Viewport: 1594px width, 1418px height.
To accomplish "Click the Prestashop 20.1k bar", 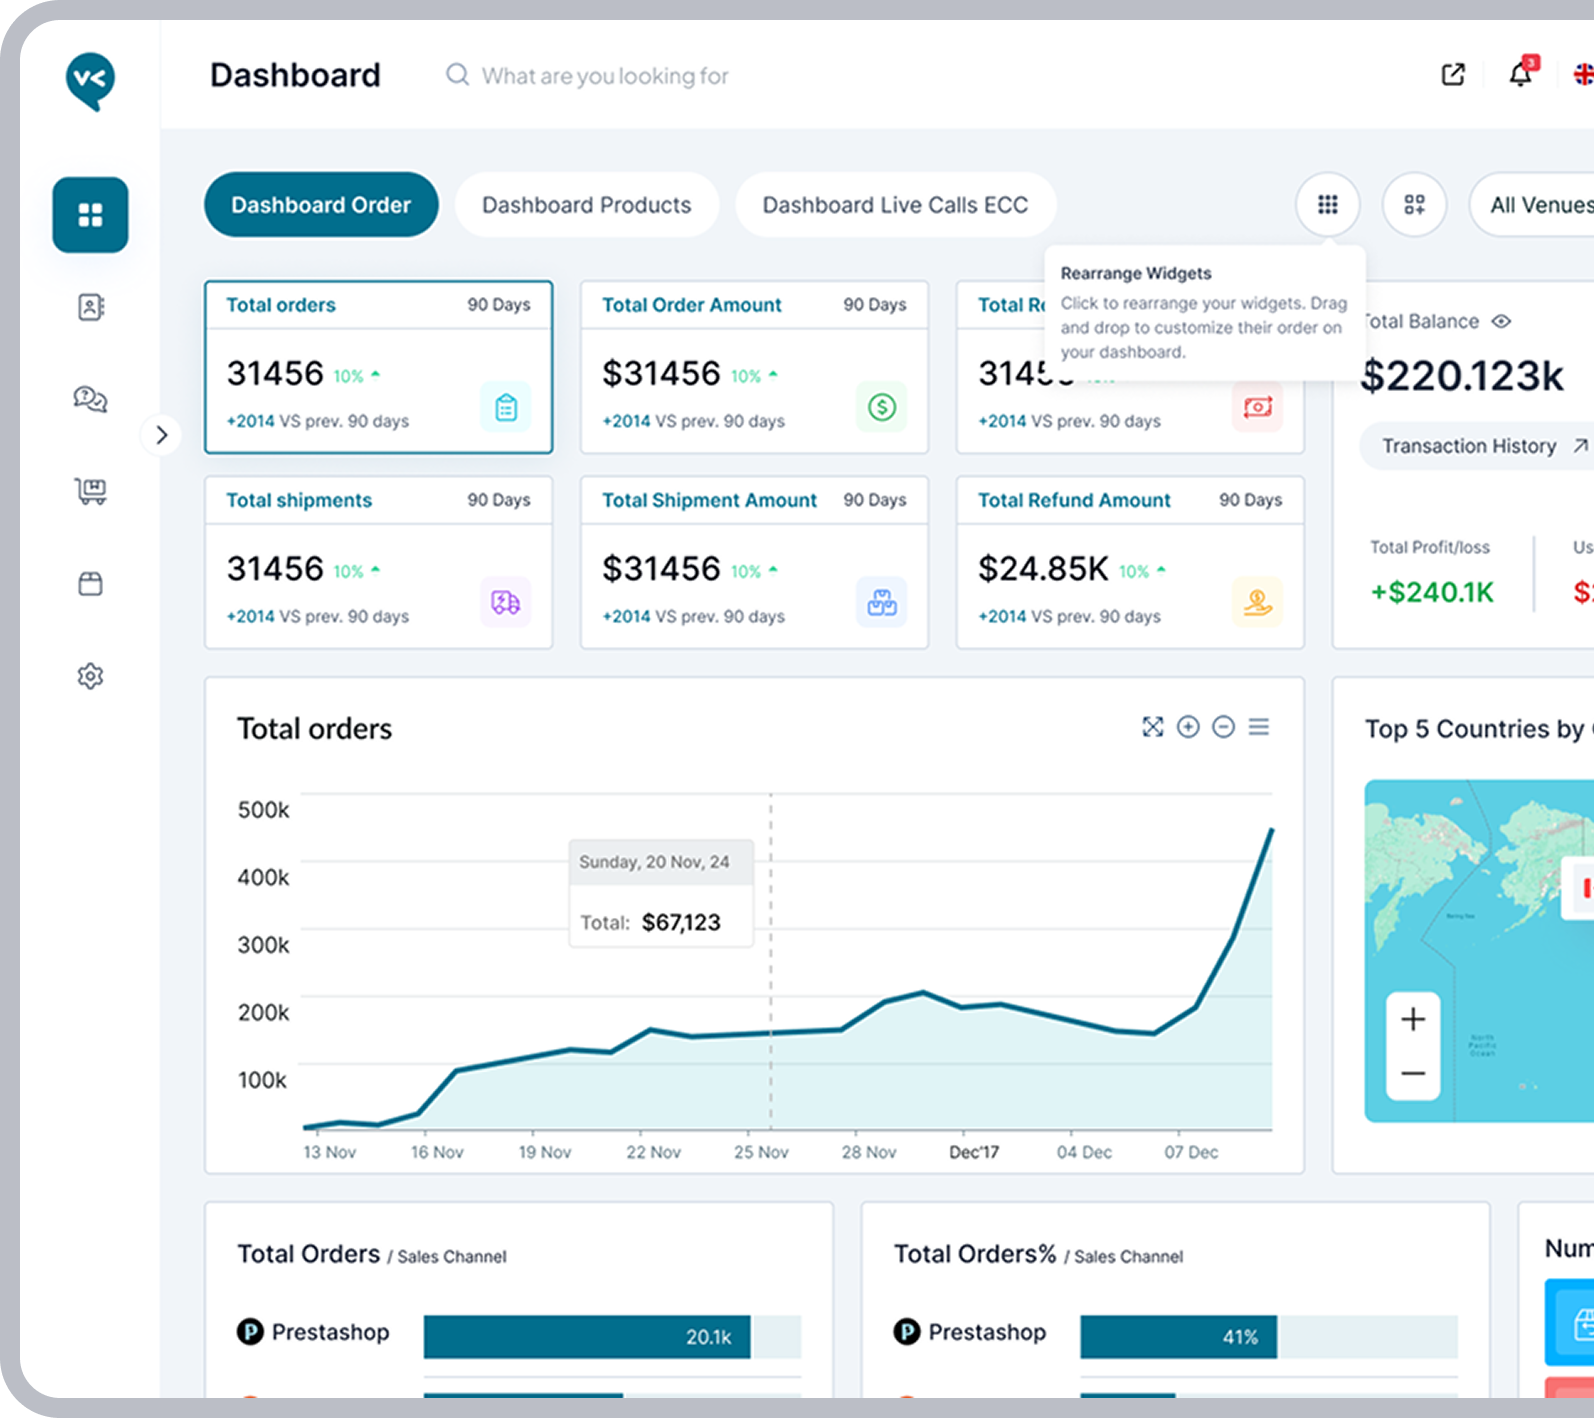I will click(587, 1337).
